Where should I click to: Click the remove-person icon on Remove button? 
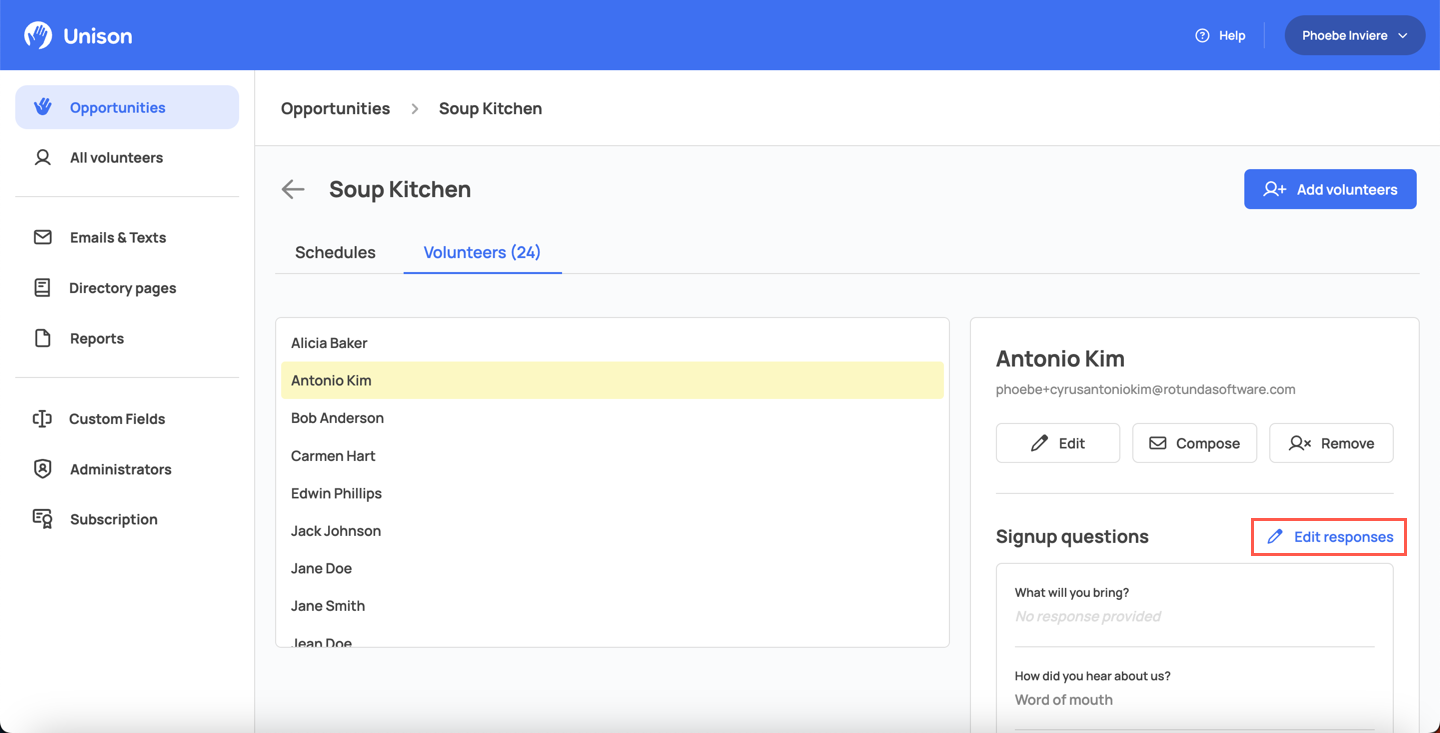pos(1299,443)
